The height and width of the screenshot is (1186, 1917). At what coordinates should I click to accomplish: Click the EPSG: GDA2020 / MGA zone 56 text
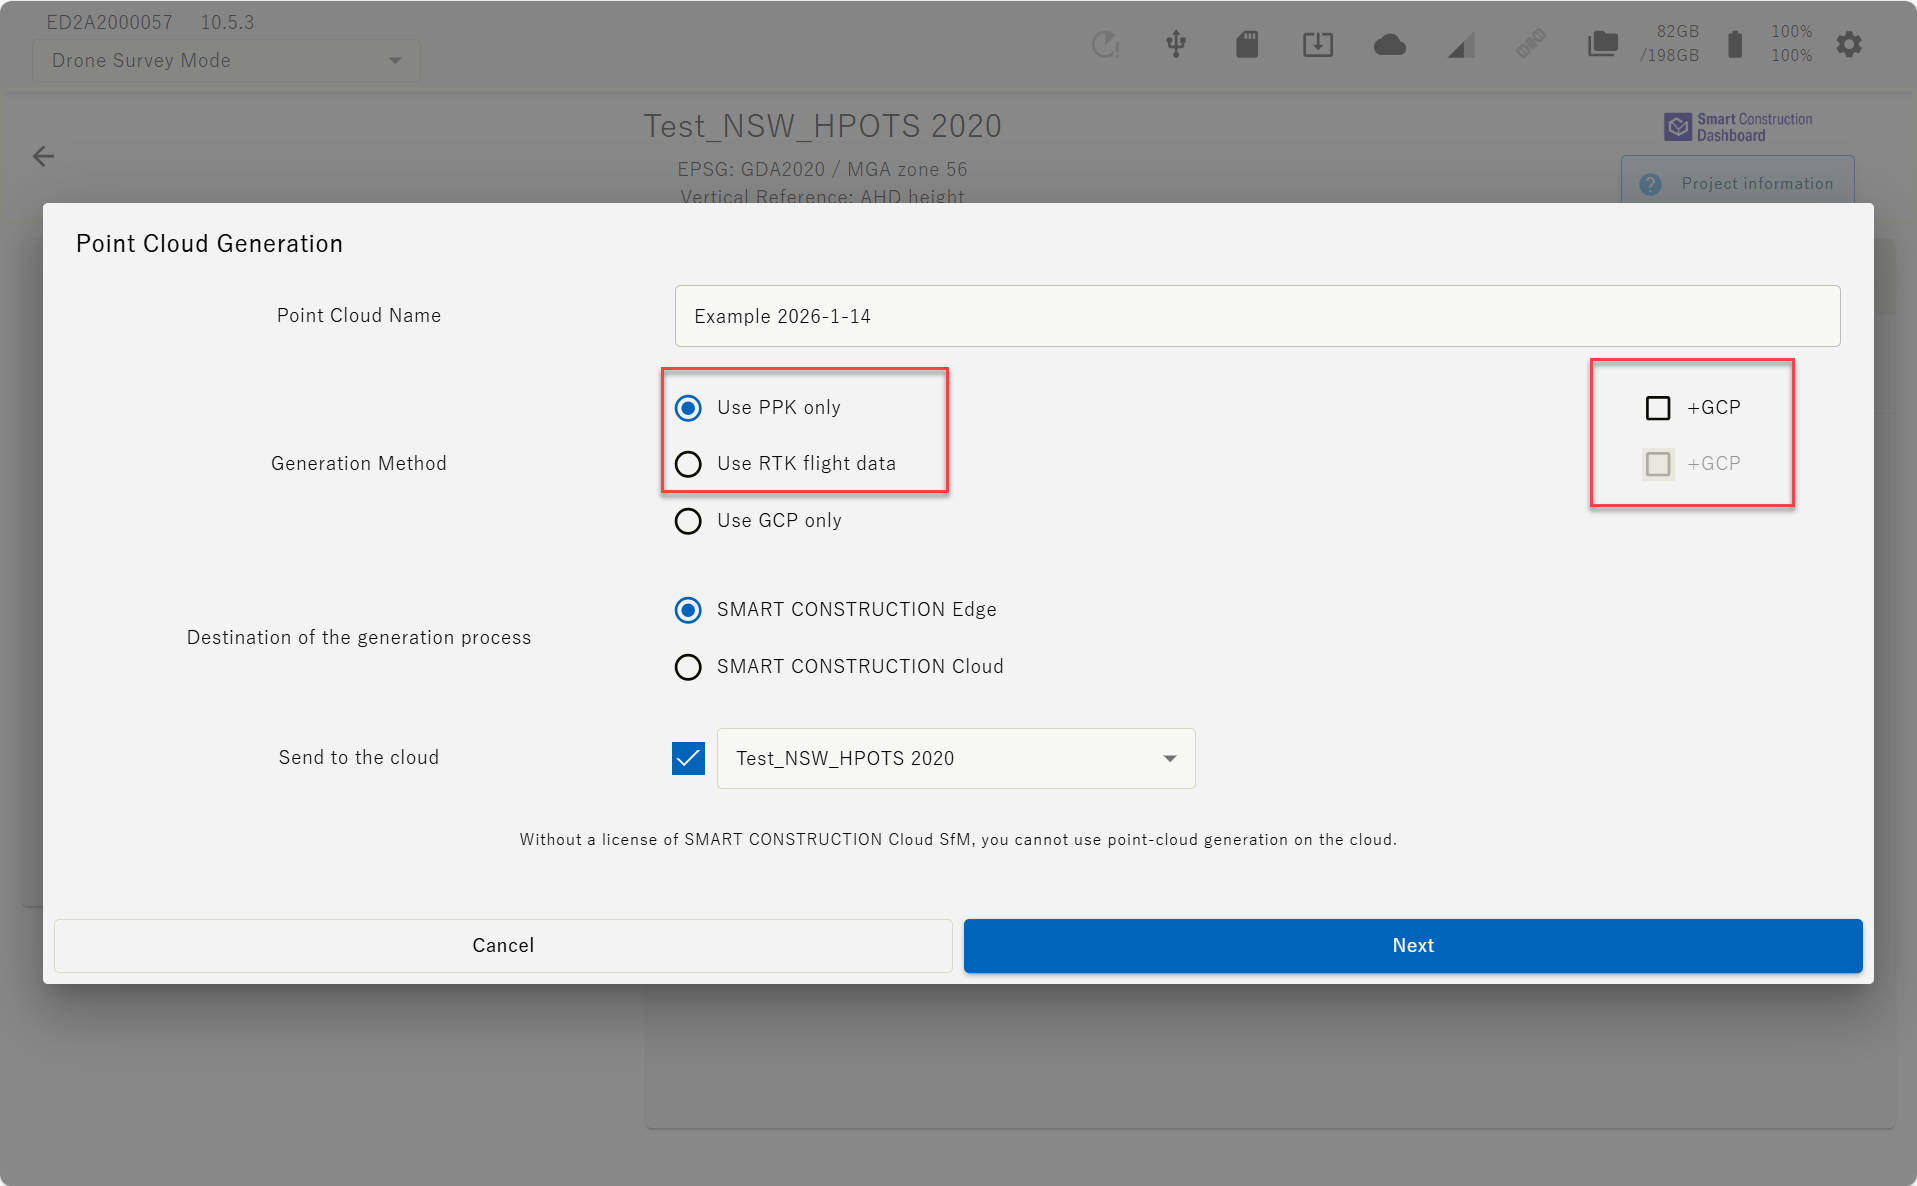(x=822, y=170)
